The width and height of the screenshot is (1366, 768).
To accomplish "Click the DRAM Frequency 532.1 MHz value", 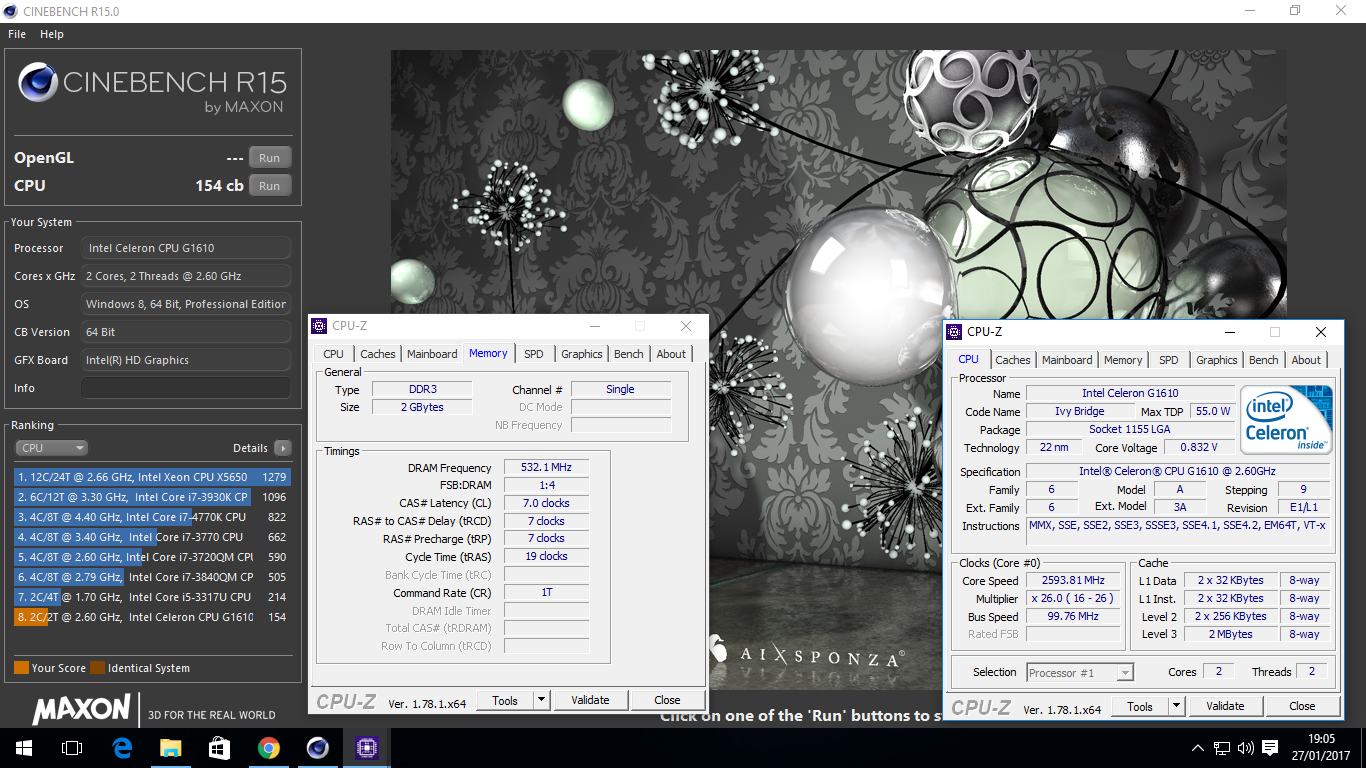I will [x=546, y=467].
